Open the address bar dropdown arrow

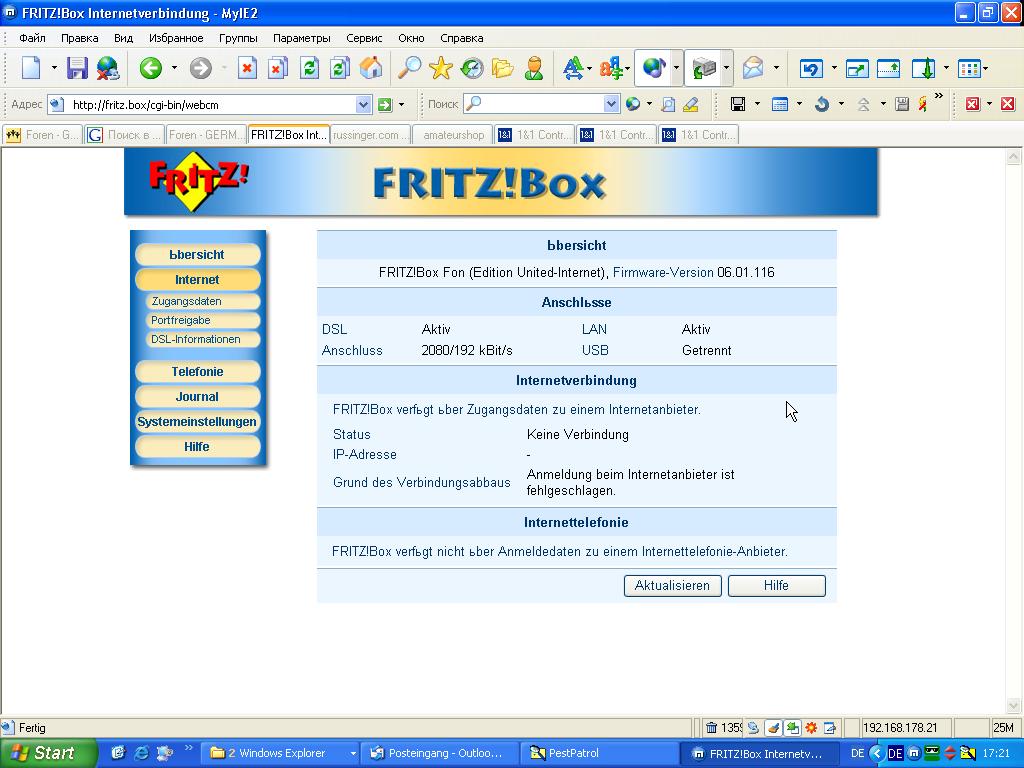click(363, 104)
